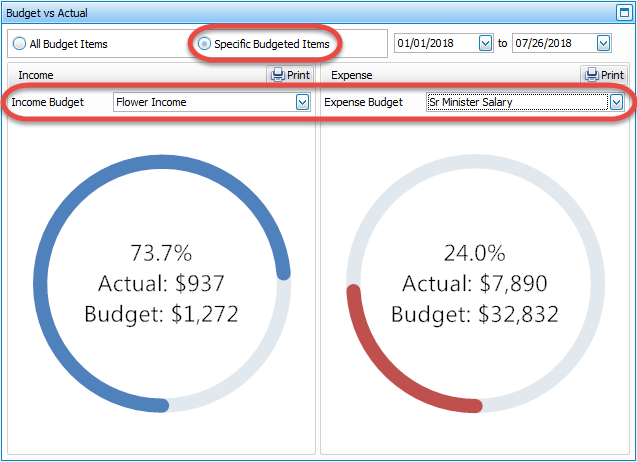637x462 pixels.
Task: Click the Budget: $32,832 expense value
Action: tap(474, 314)
